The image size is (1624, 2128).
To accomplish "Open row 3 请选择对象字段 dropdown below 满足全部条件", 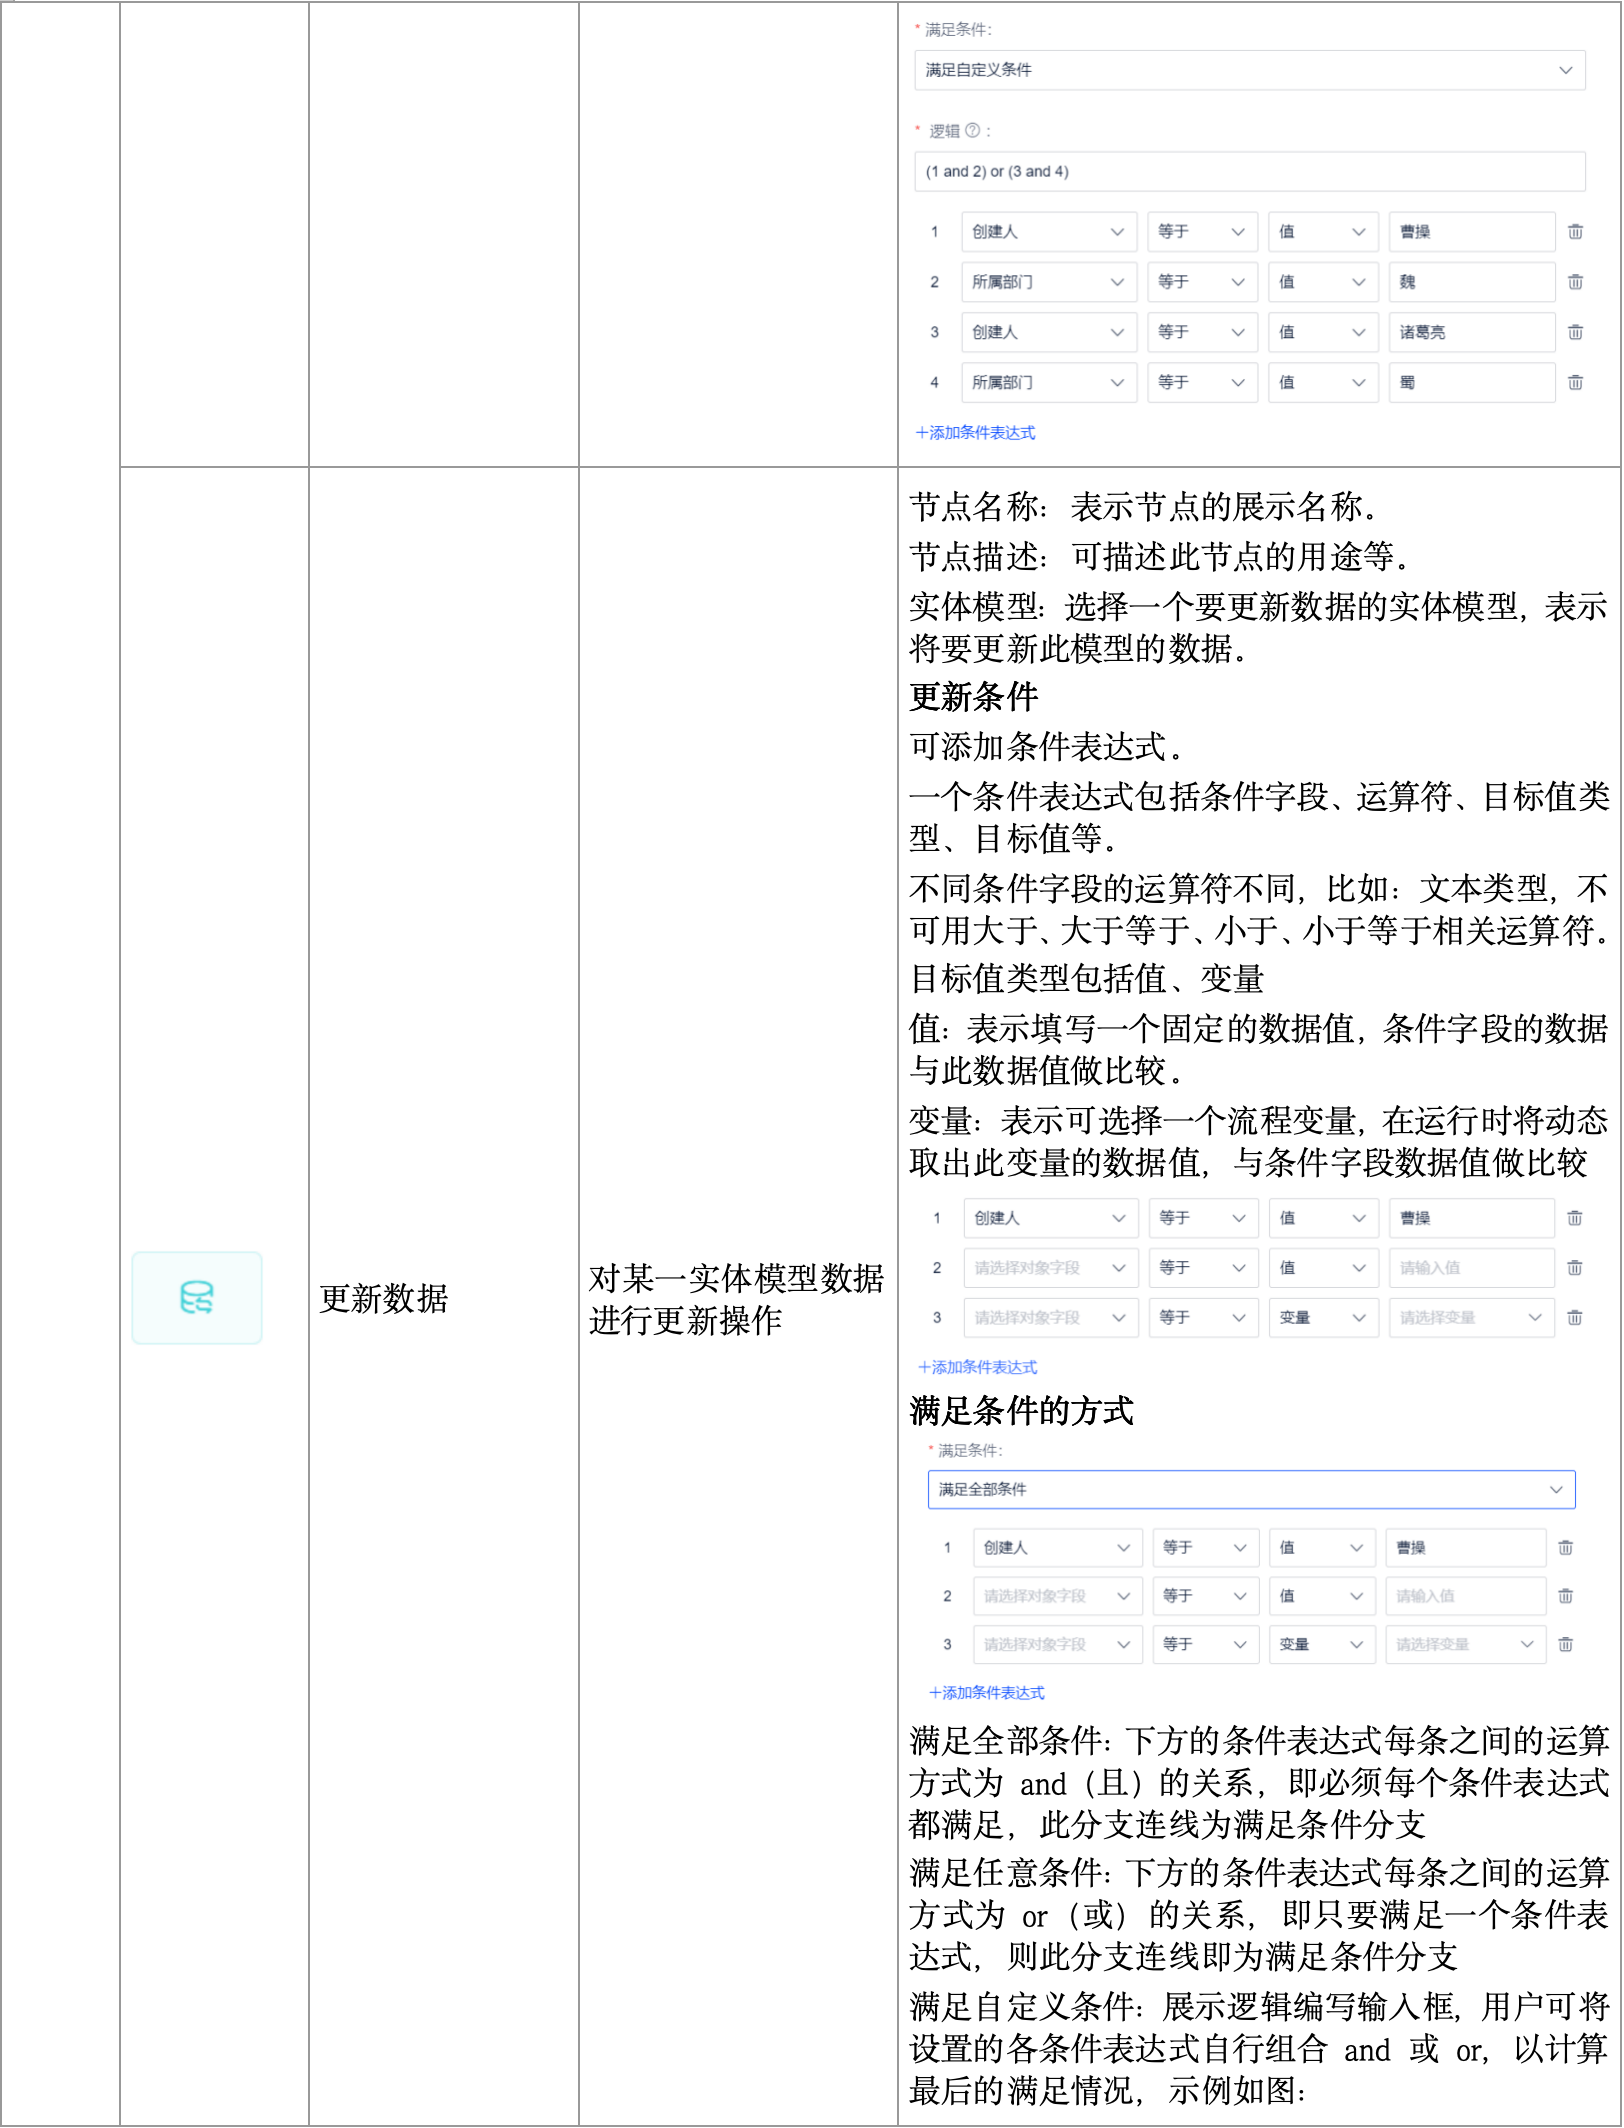I will click(x=1057, y=1644).
